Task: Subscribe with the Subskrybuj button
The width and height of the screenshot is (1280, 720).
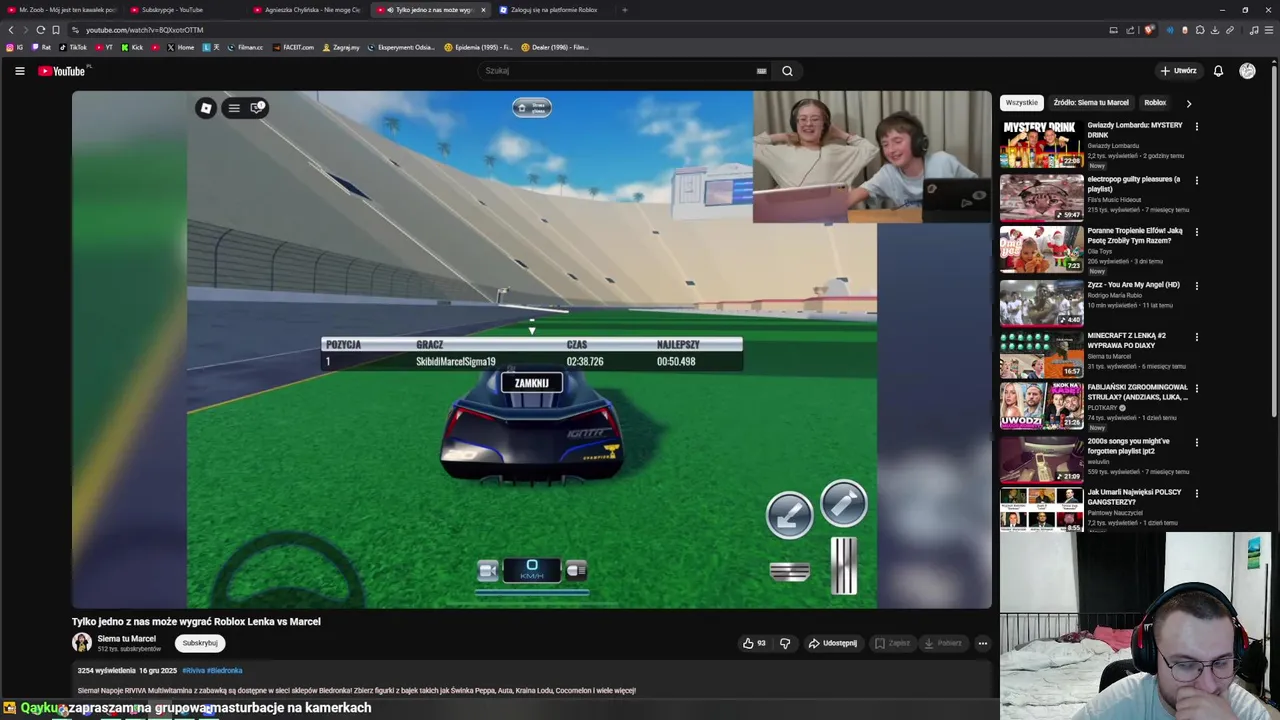Action: point(200,643)
